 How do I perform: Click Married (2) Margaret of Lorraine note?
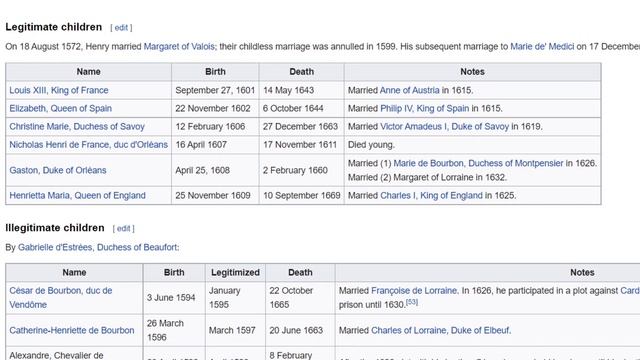[x=427, y=178]
